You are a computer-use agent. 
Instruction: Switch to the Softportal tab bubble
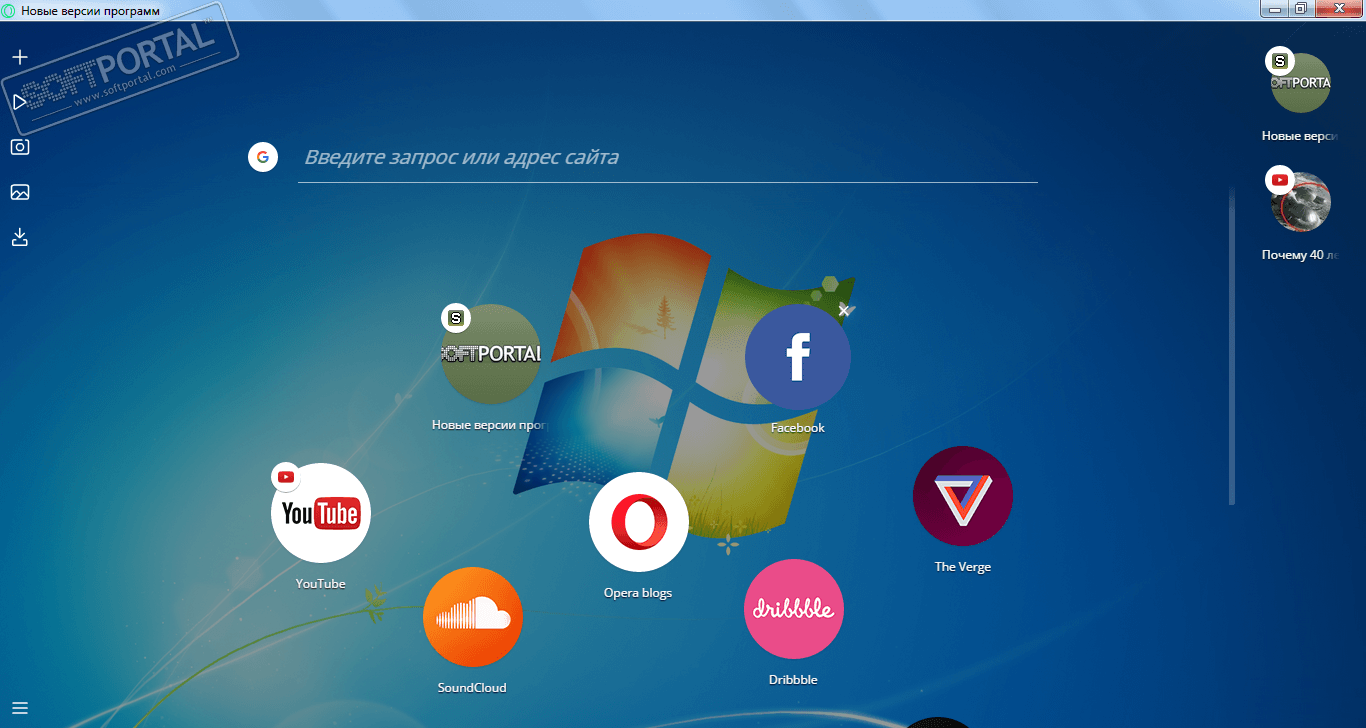(x=1301, y=83)
